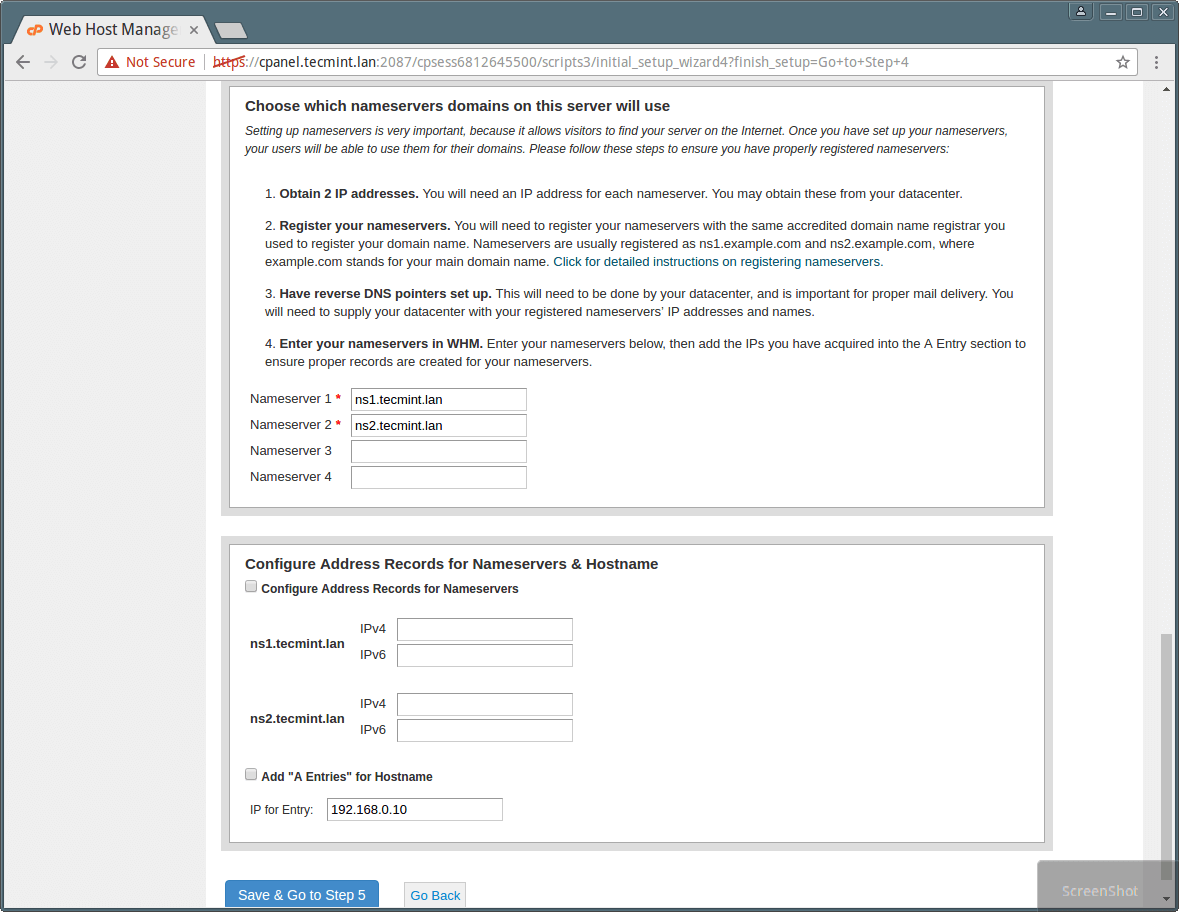Focus the Nameserver 1 field
This screenshot has height=912, width=1179.
tap(438, 399)
